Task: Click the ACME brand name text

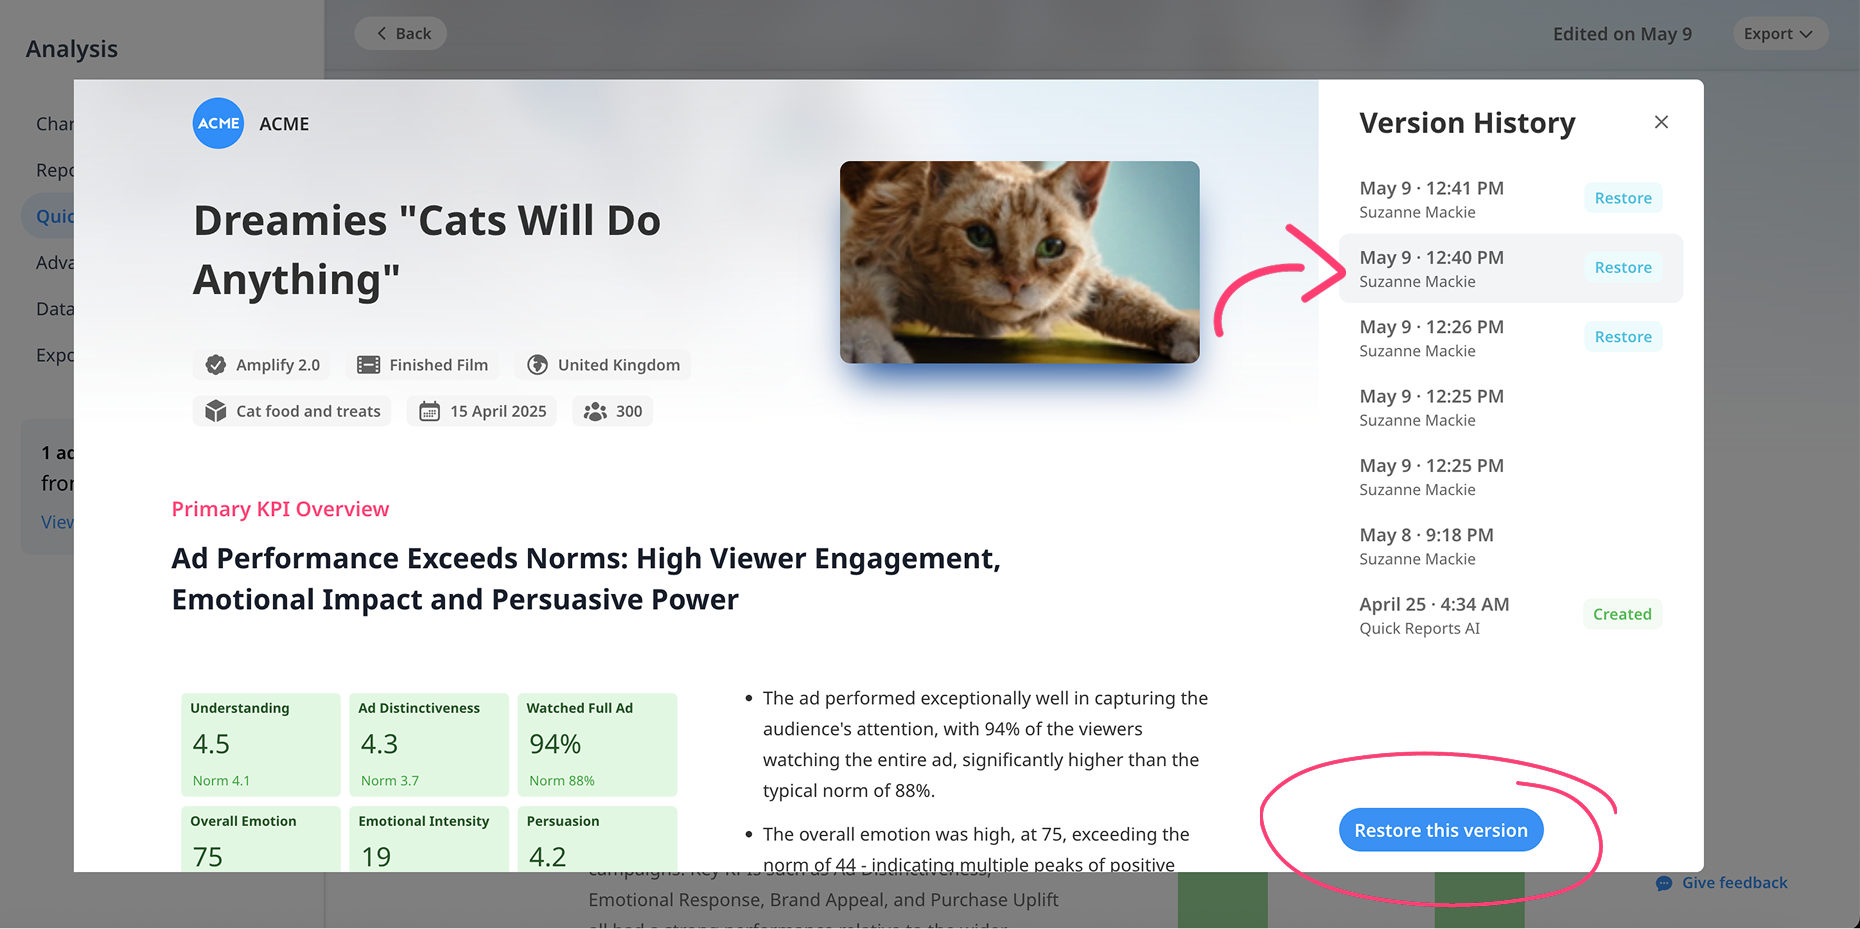Action: click(284, 124)
